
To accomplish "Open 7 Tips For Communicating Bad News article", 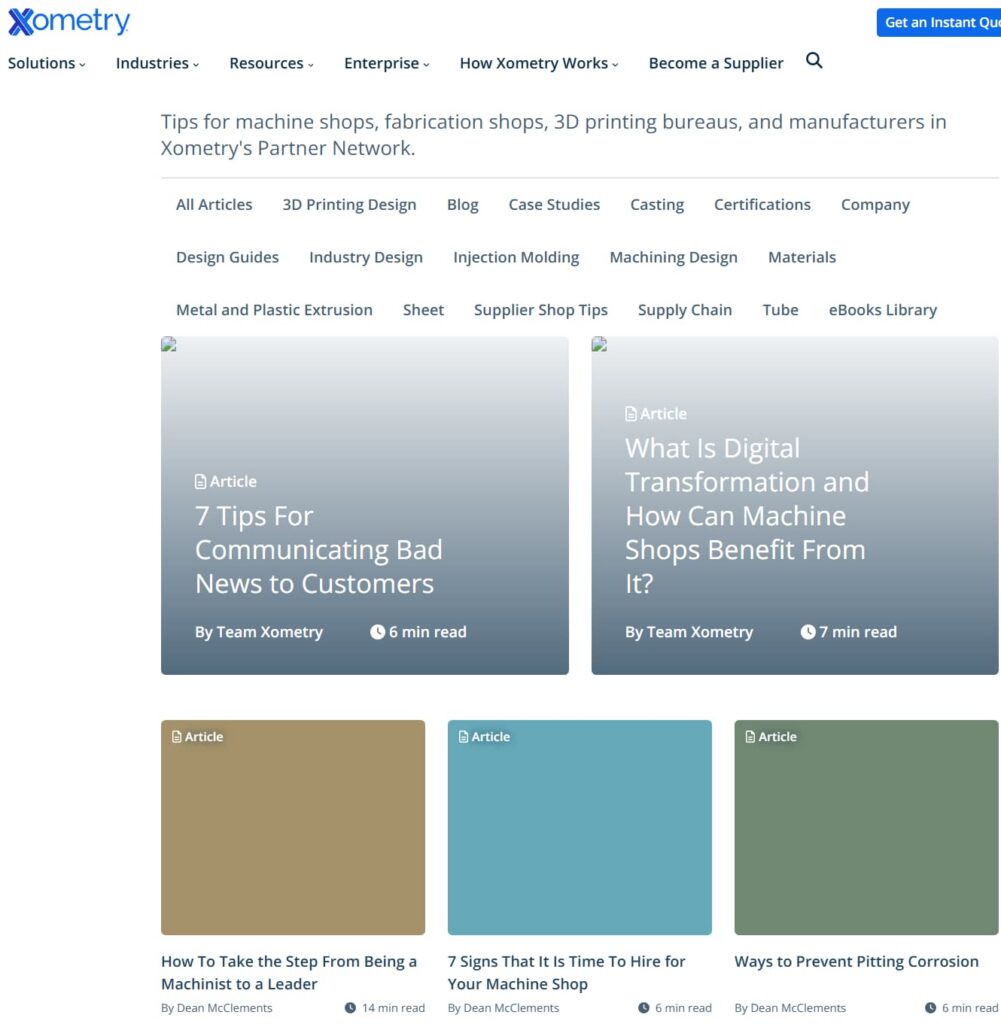I will pyautogui.click(x=319, y=550).
